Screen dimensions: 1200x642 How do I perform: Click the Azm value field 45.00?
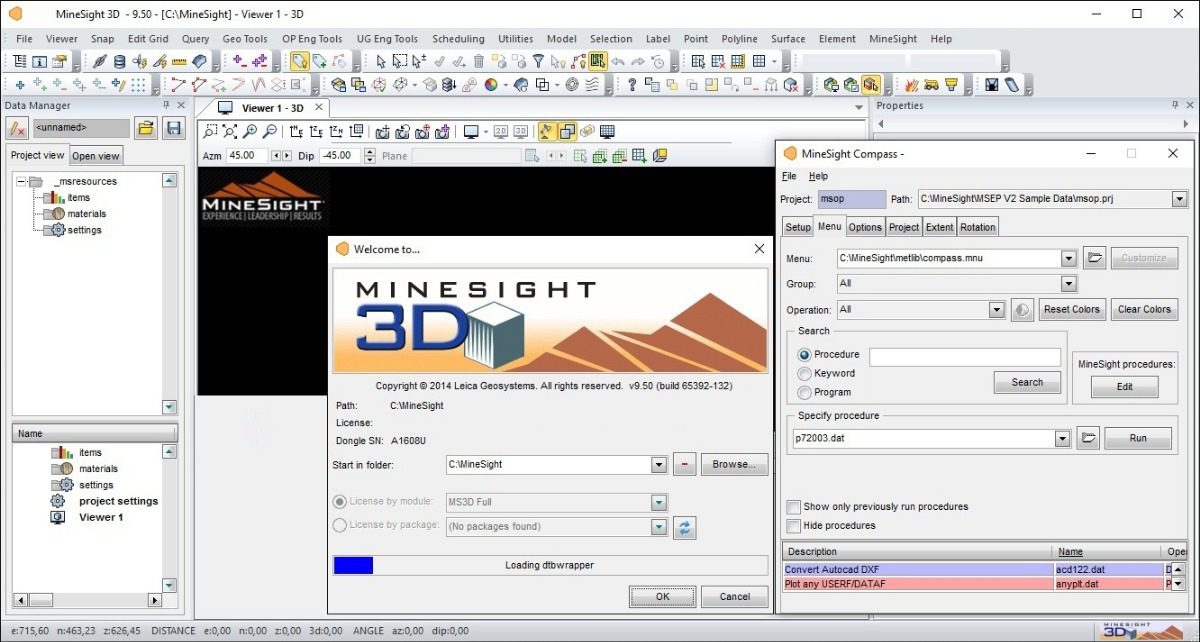click(247, 156)
